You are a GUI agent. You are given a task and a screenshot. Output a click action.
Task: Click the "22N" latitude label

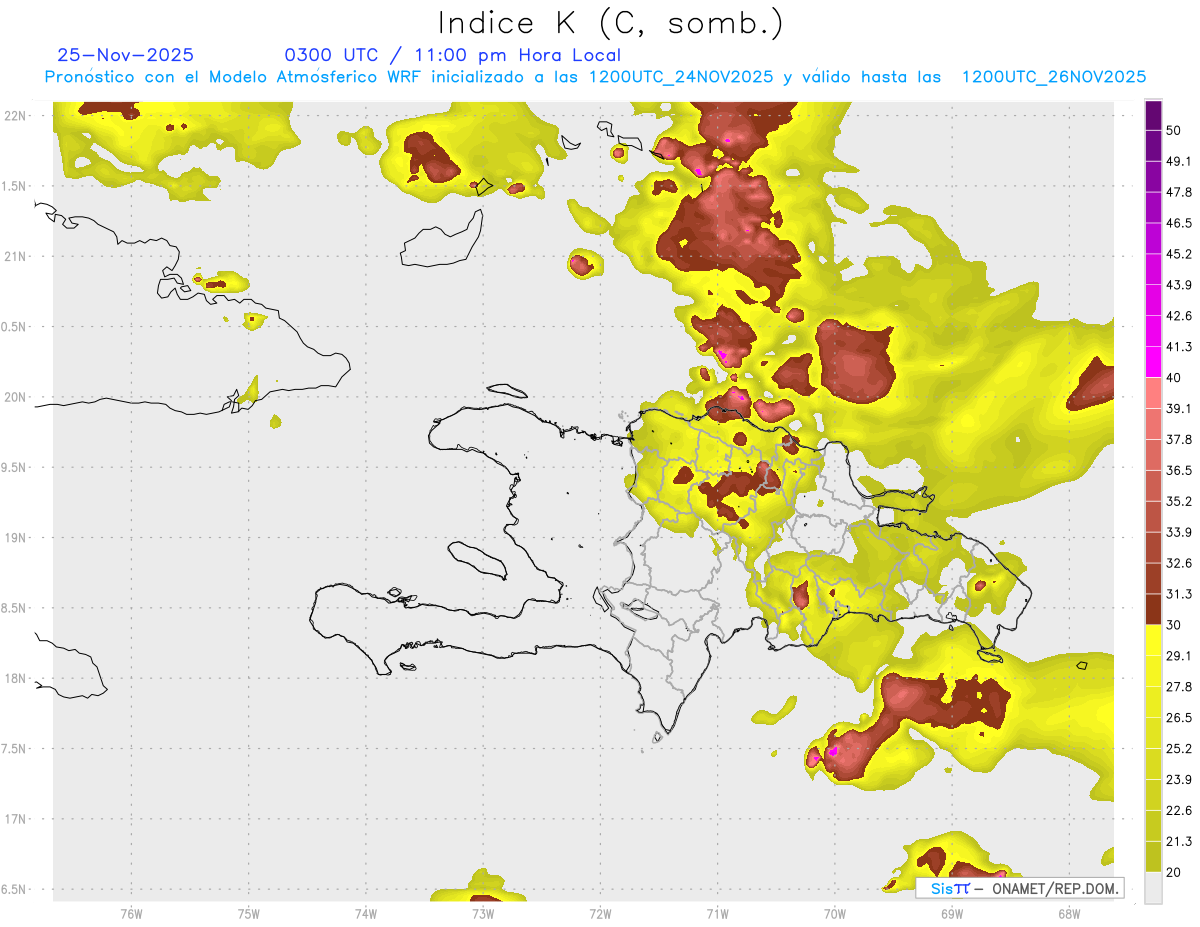coord(15,116)
